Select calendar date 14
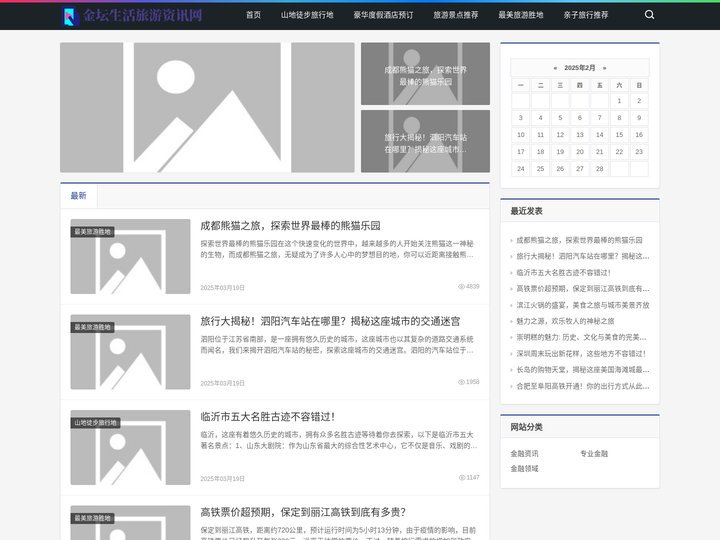The height and width of the screenshot is (540, 720). click(x=599, y=135)
